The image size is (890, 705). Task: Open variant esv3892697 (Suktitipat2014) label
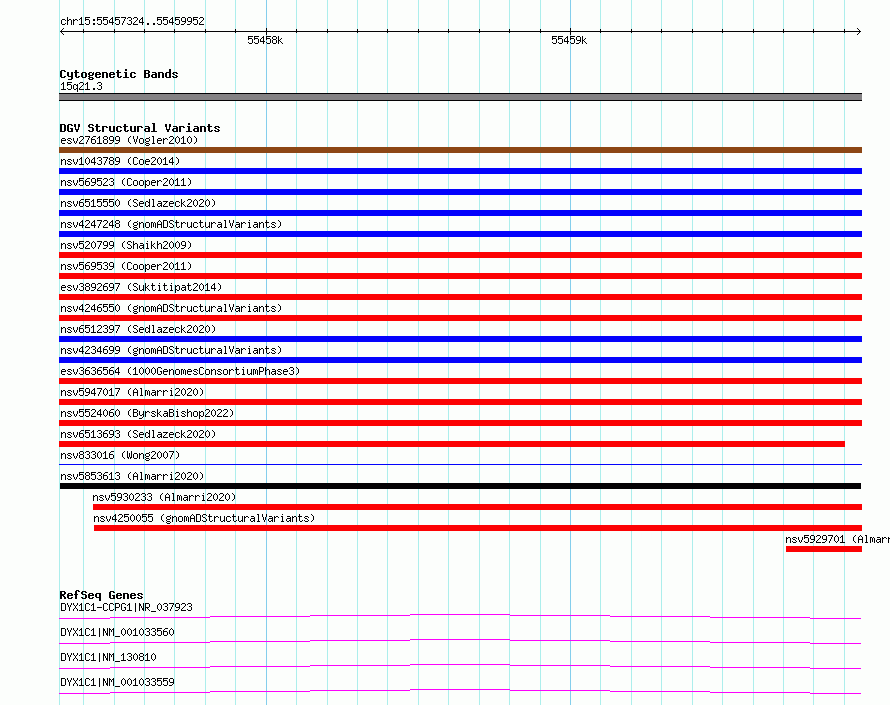pos(141,287)
